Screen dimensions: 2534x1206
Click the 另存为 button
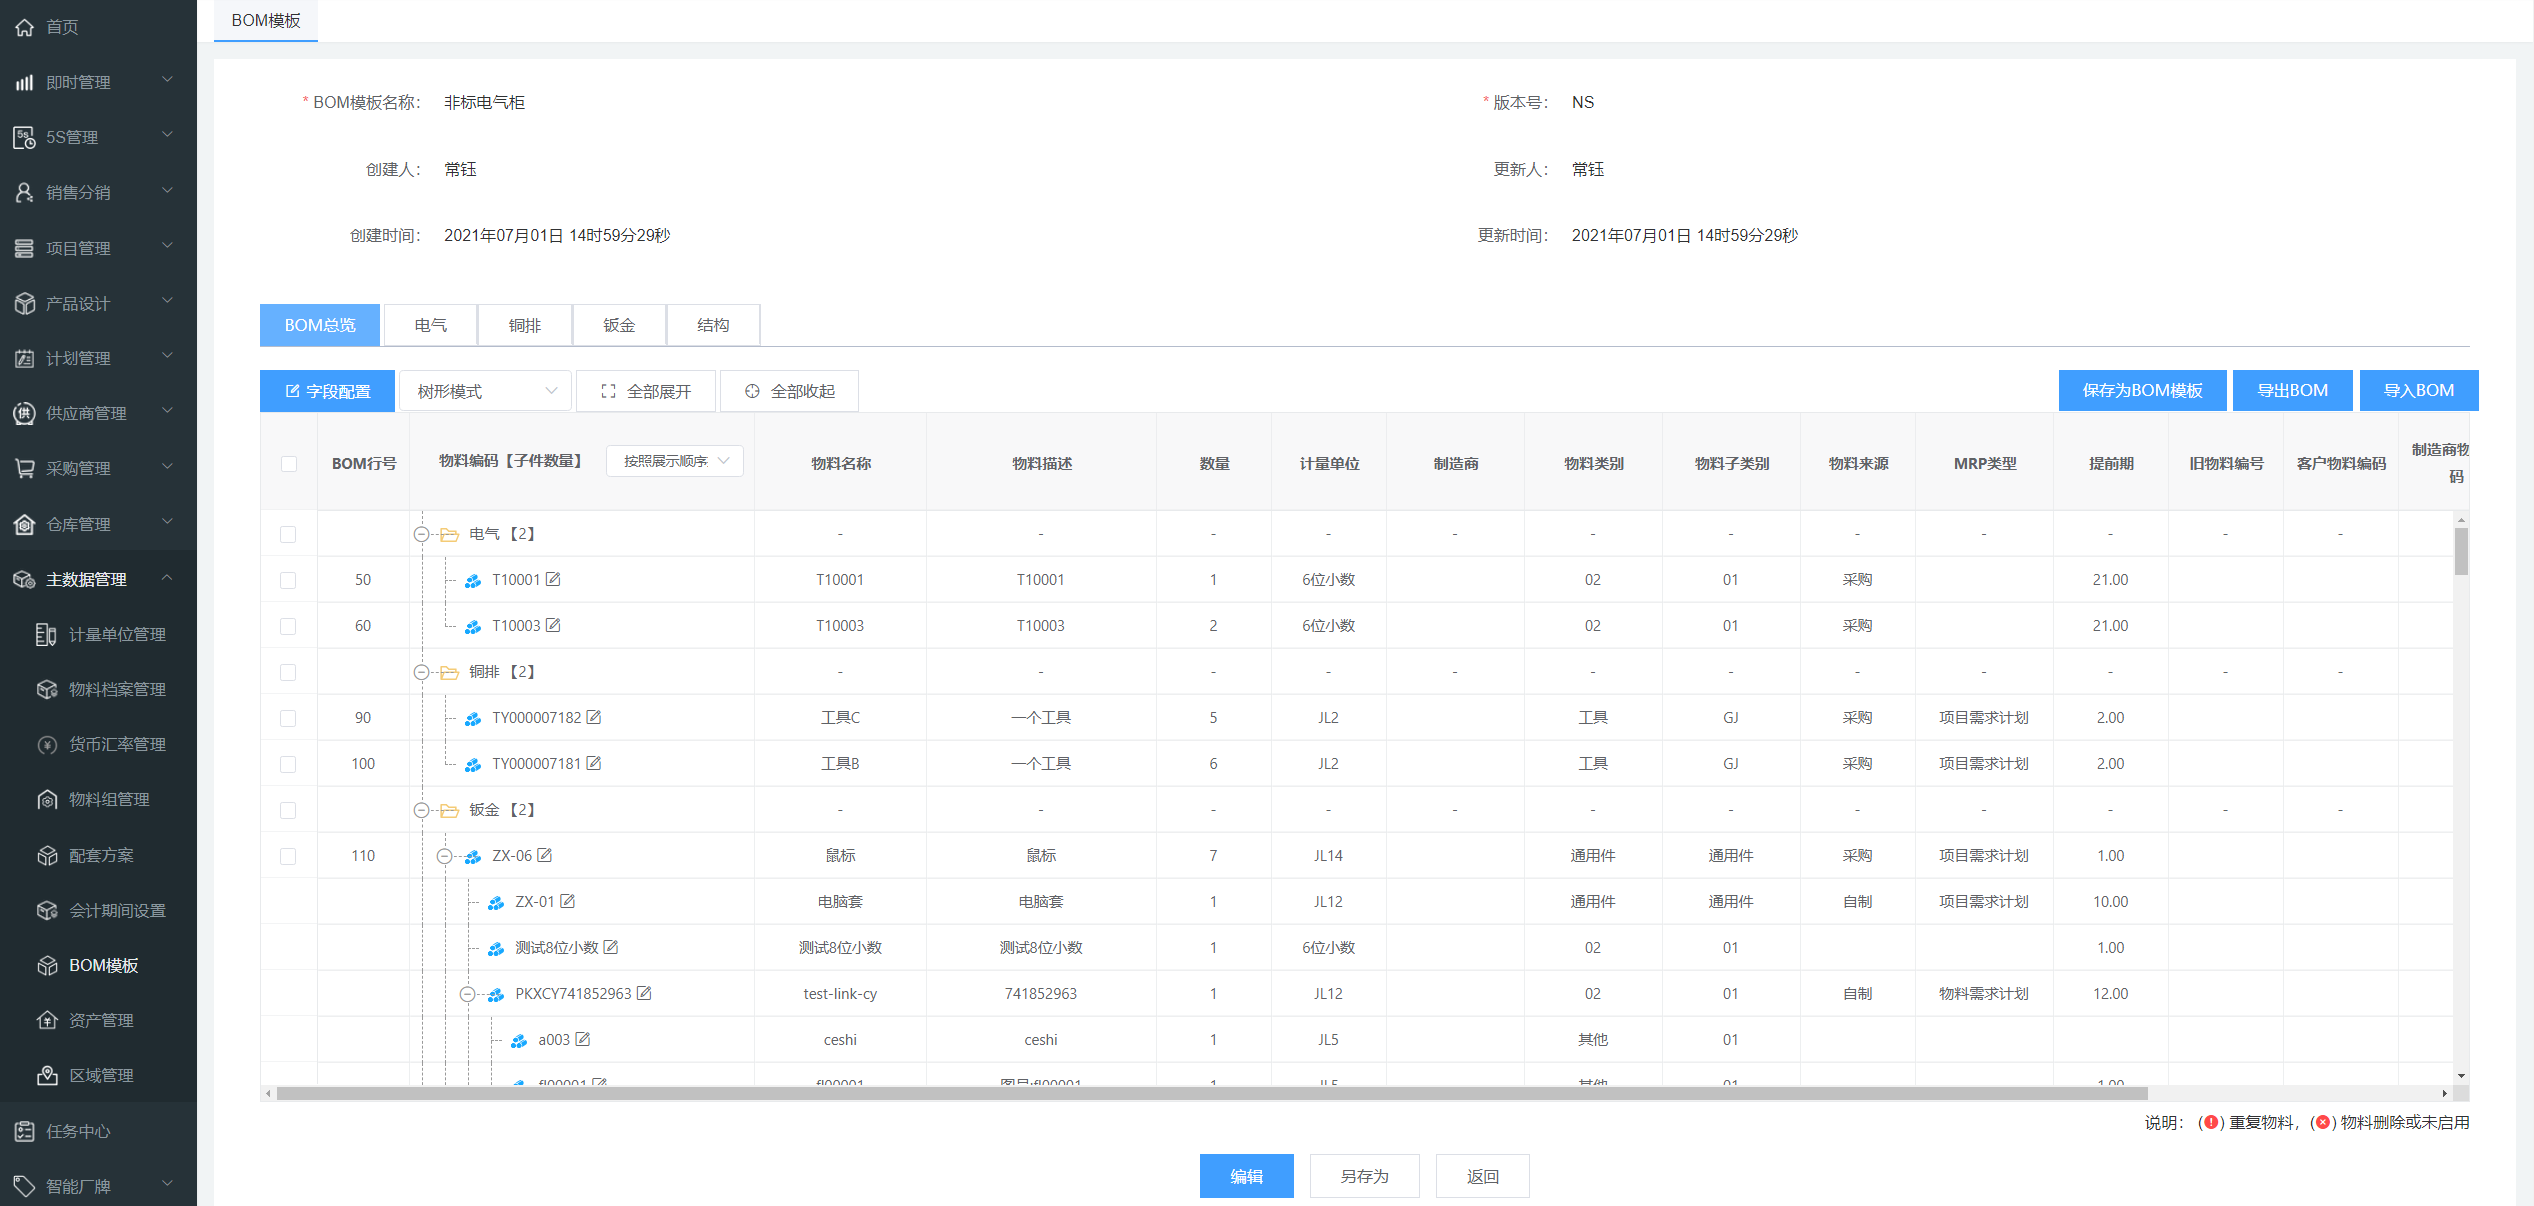tap(1364, 1176)
